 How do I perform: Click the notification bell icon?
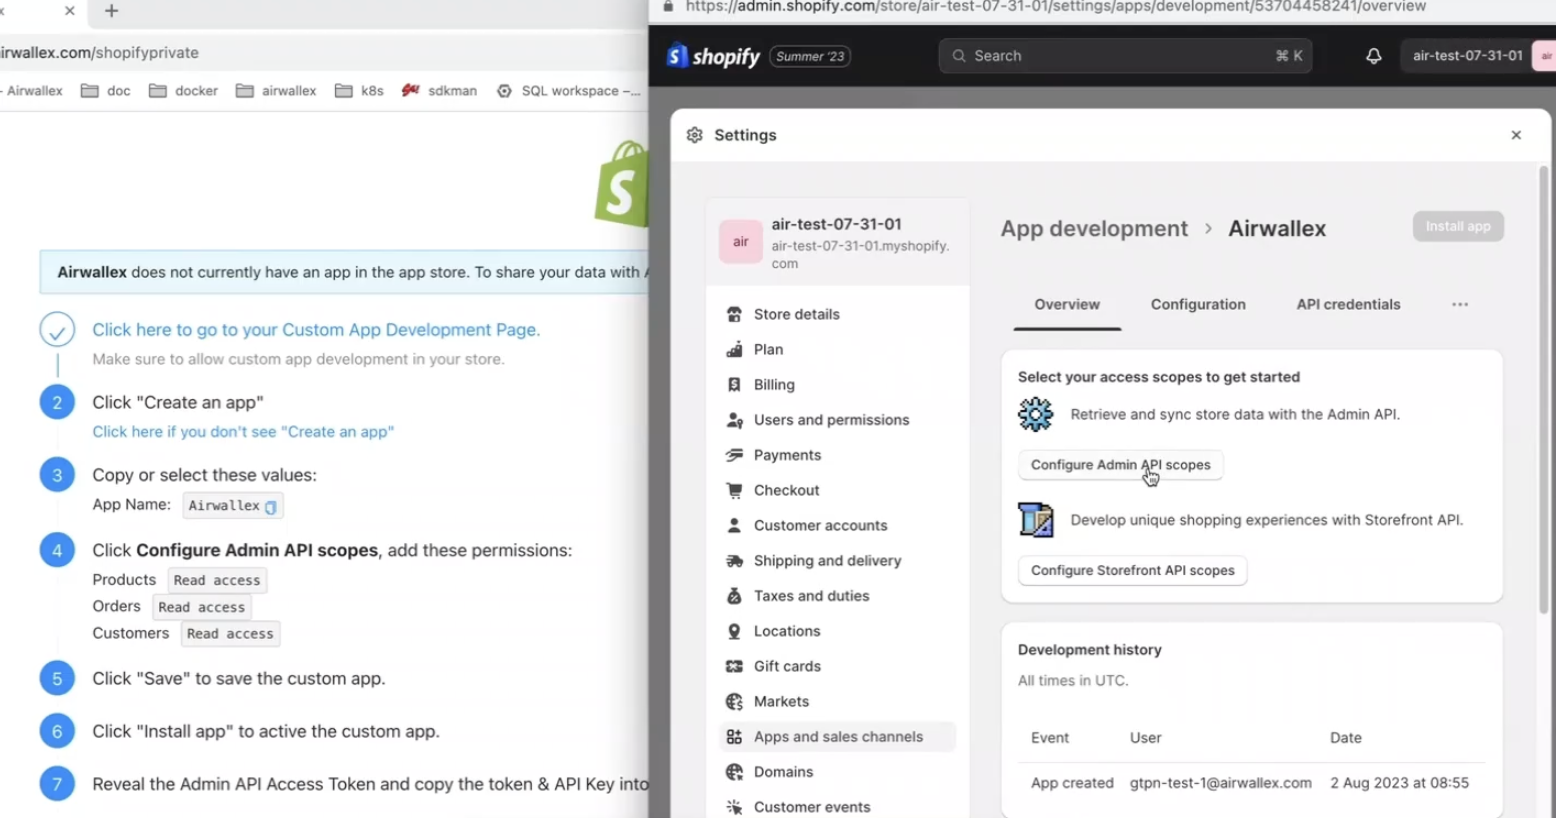1373,56
